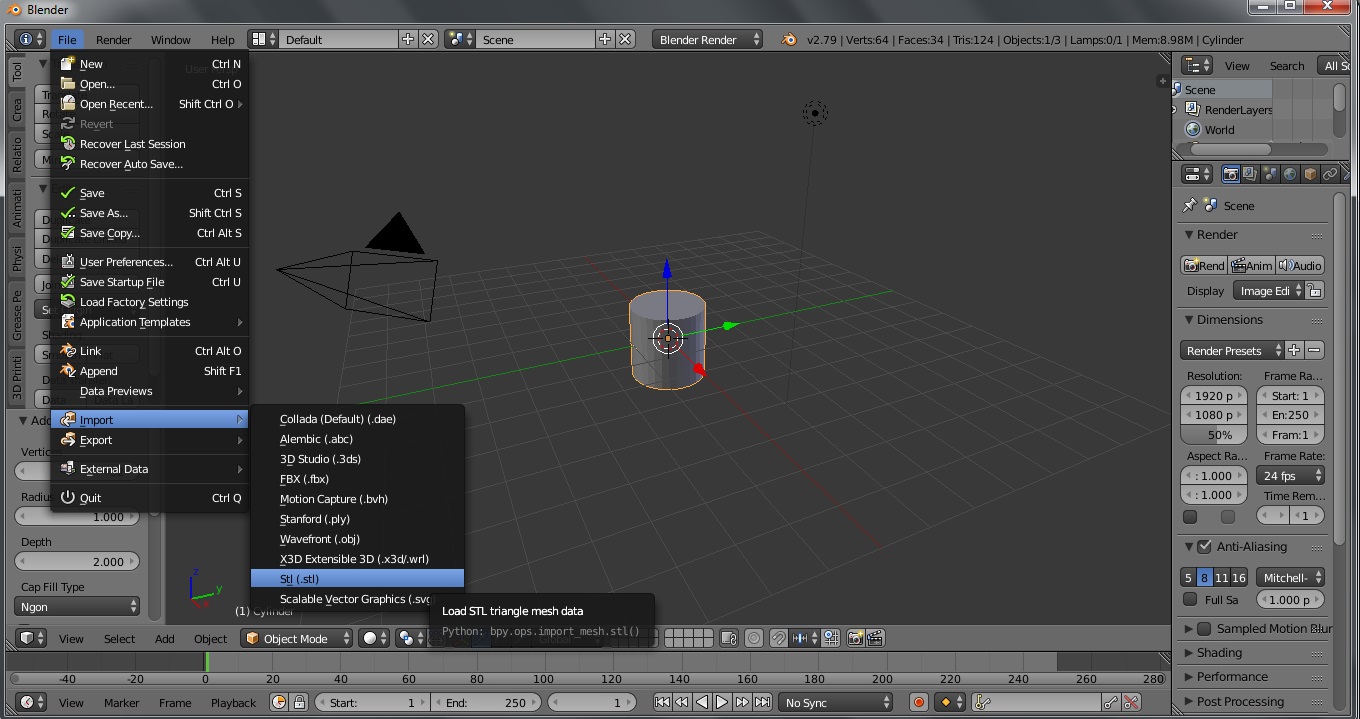This screenshot has height=719, width=1360.
Task: Toggle the display lock icon beside Image Editor
Action: click(1315, 291)
